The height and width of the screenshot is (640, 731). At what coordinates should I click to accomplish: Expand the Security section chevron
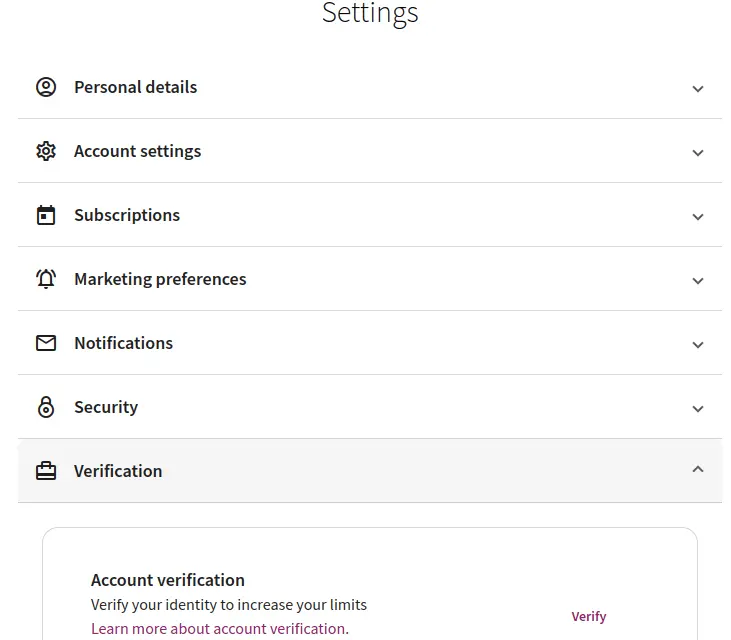click(x=698, y=408)
